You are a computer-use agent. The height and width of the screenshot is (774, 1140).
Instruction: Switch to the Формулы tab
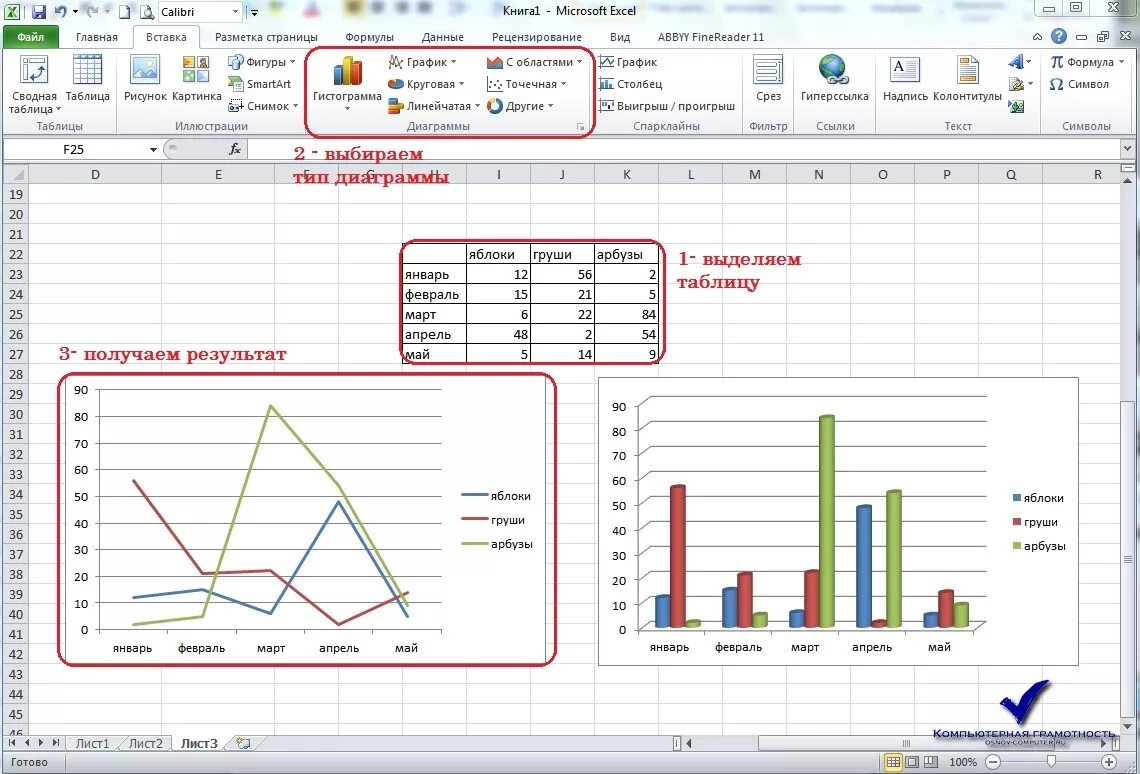pyautogui.click(x=369, y=37)
